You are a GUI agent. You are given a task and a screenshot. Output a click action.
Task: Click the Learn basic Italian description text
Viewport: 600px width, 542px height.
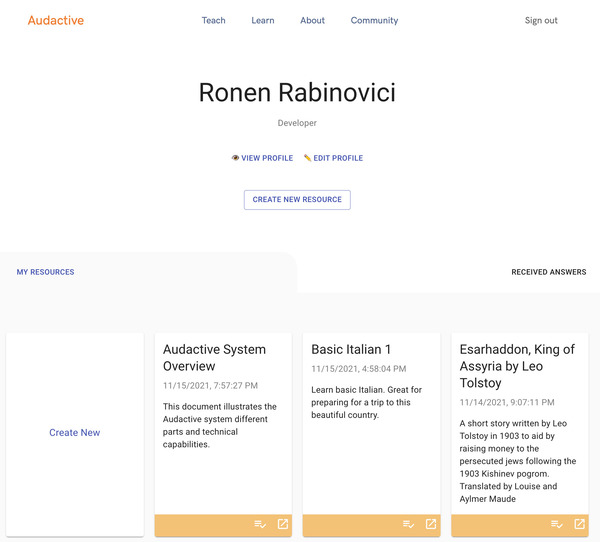(x=367, y=402)
